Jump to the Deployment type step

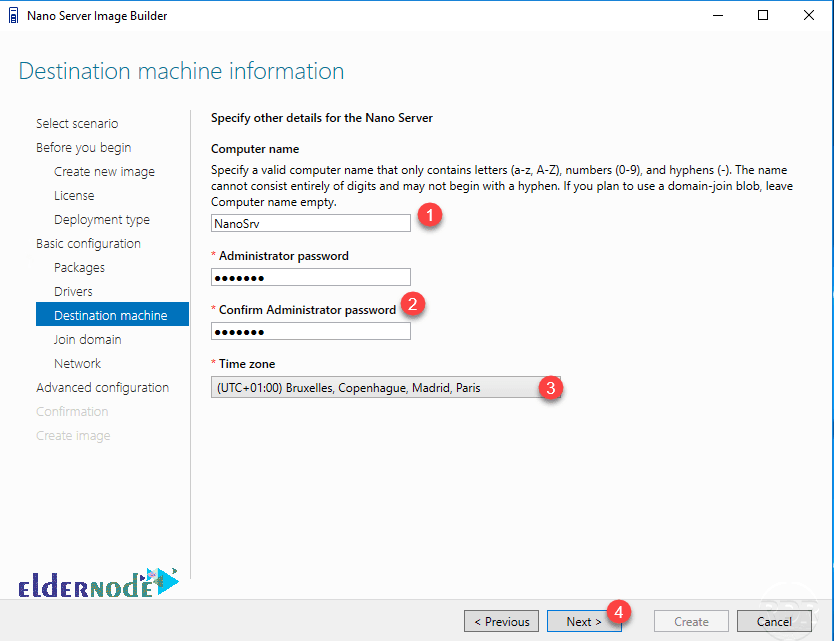102,220
